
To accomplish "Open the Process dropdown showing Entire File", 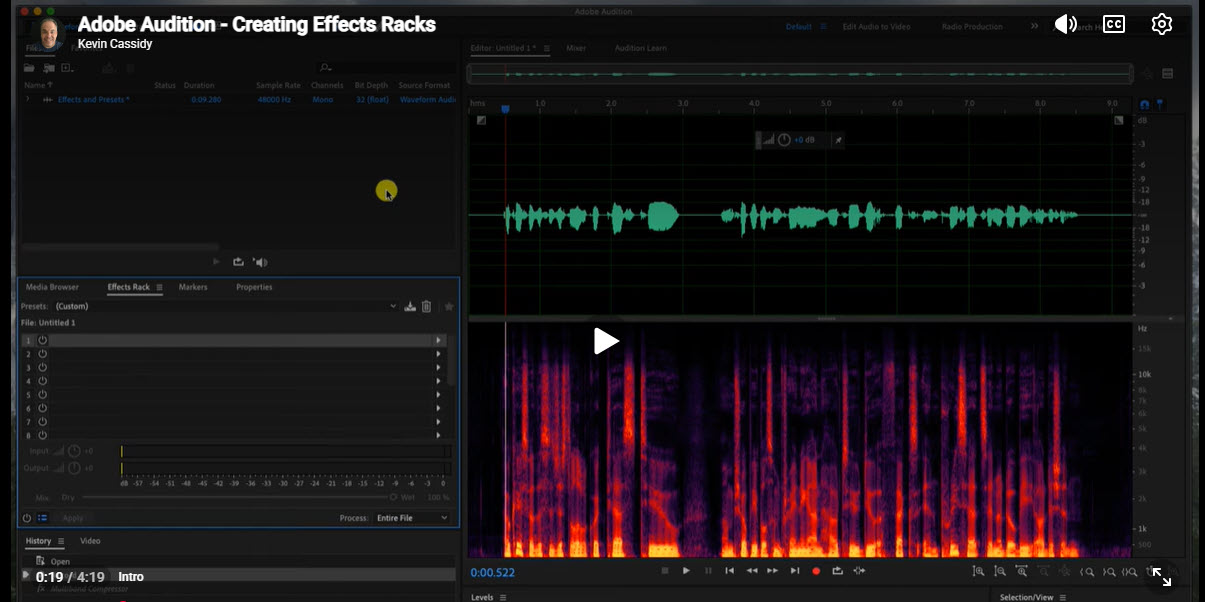I will [x=412, y=518].
